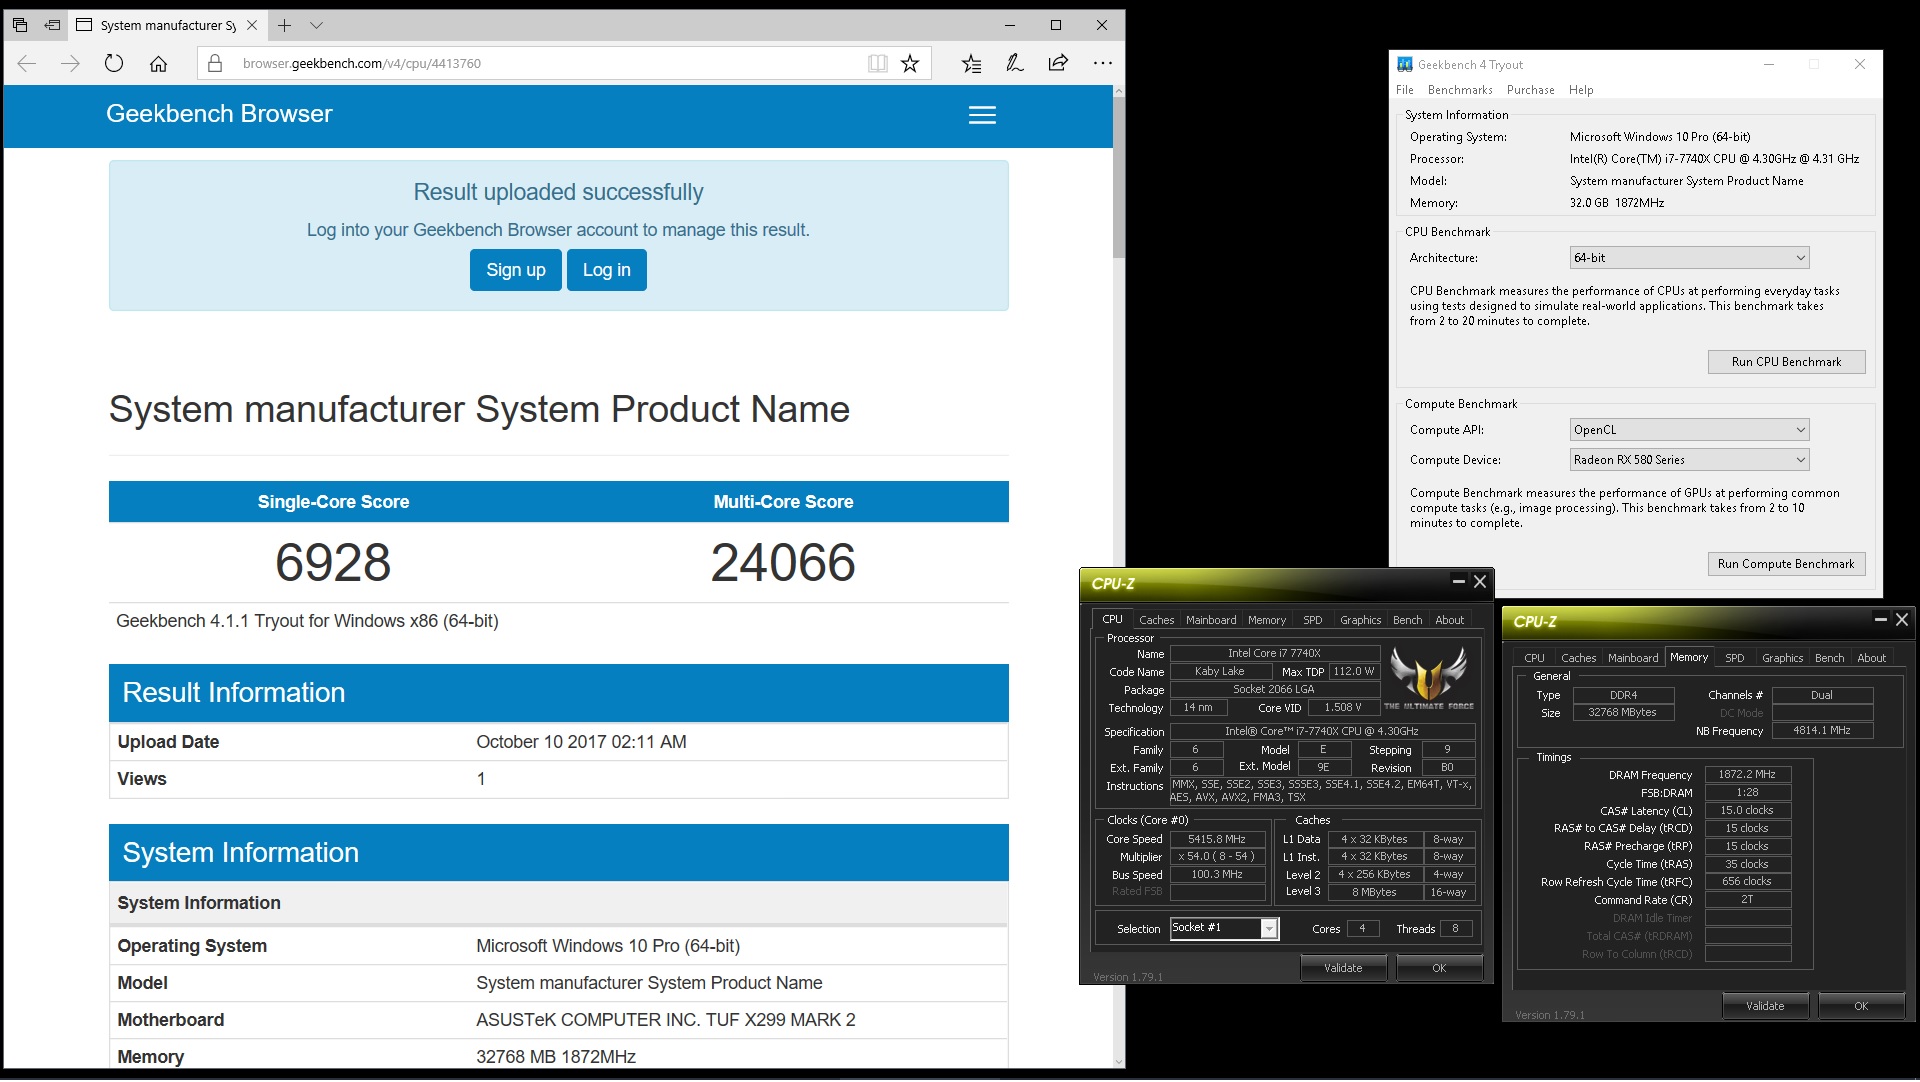Open the File menu in Geekbench 4

pos(1405,90)
